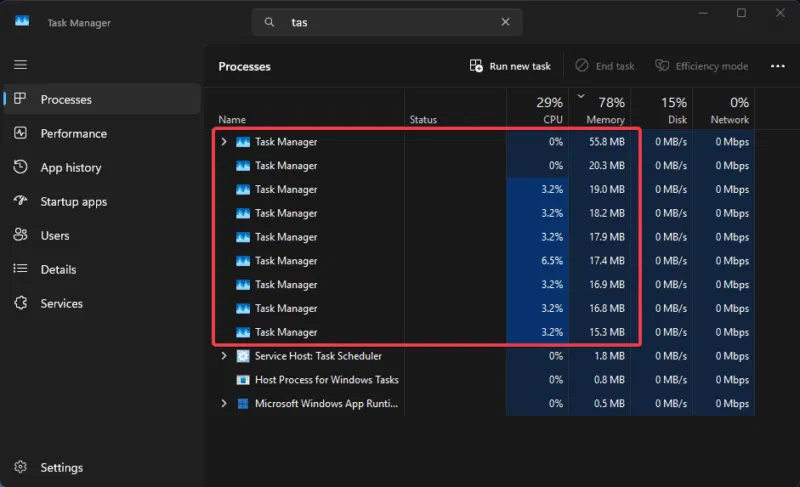Image resolution: width=800 pixels, height=487 pixels.
Task: Click the Service Host gear icon
Action: coord(243,356)
